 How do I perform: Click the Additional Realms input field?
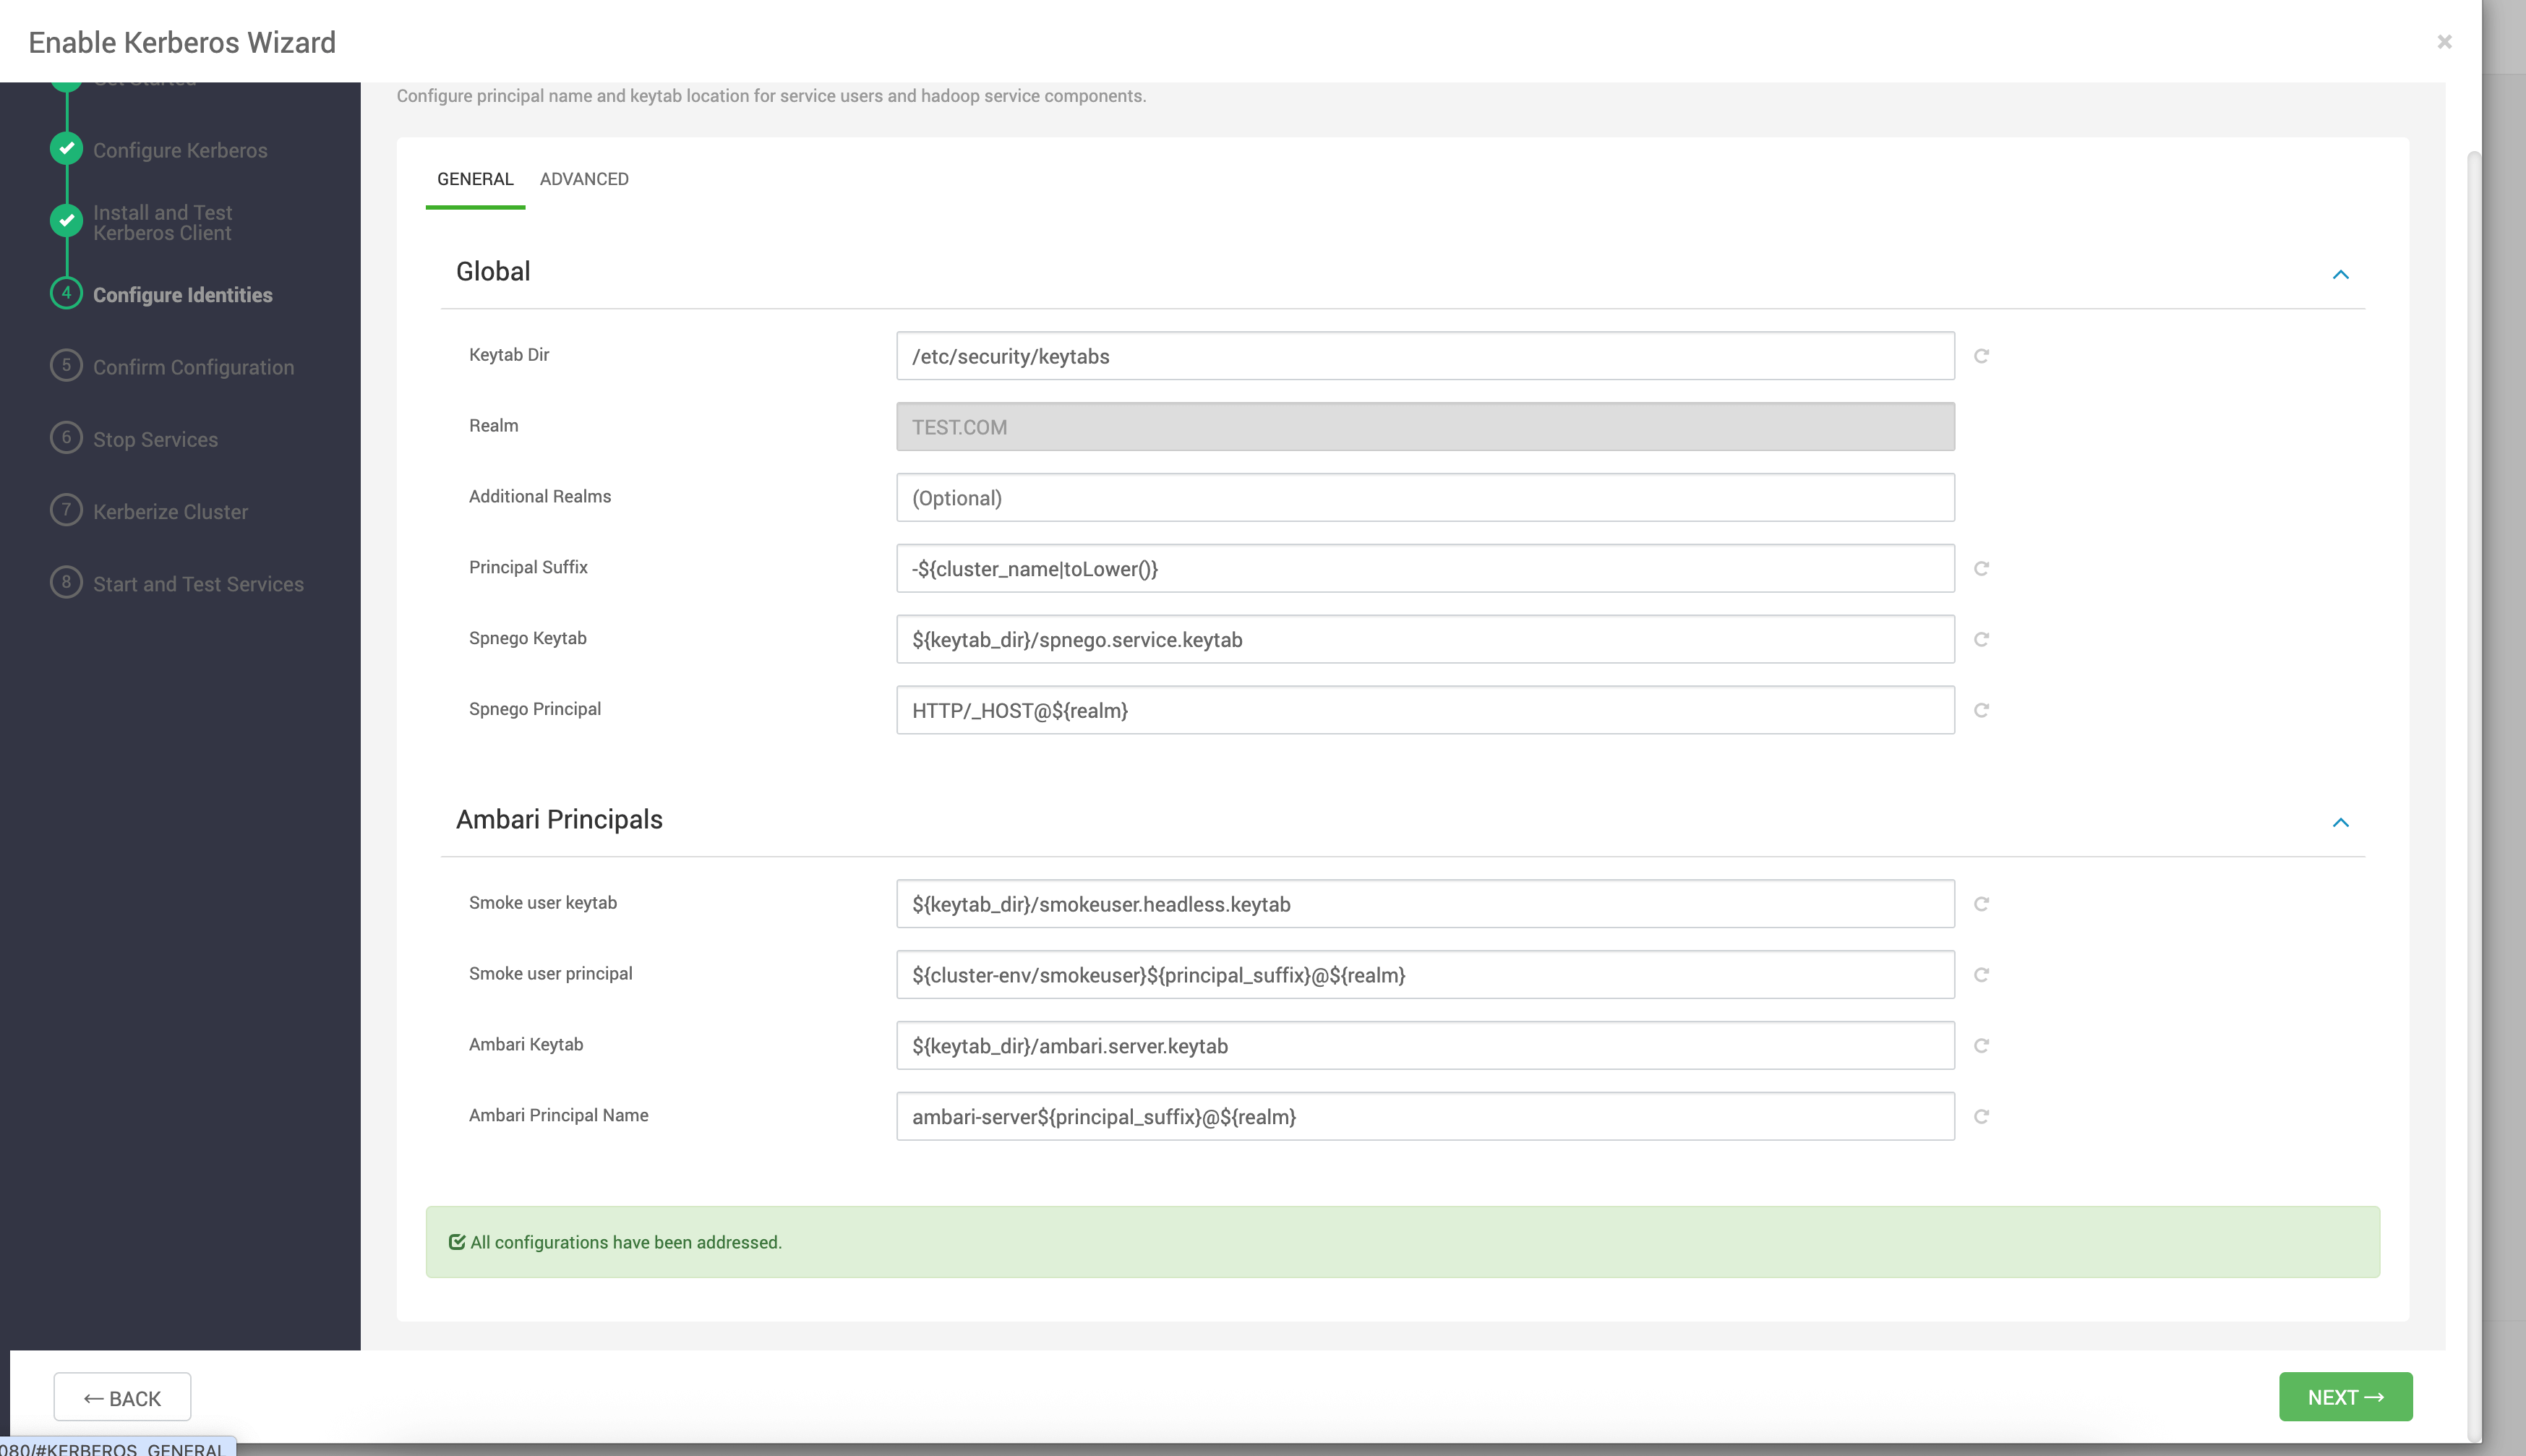tap(1424, 498)
